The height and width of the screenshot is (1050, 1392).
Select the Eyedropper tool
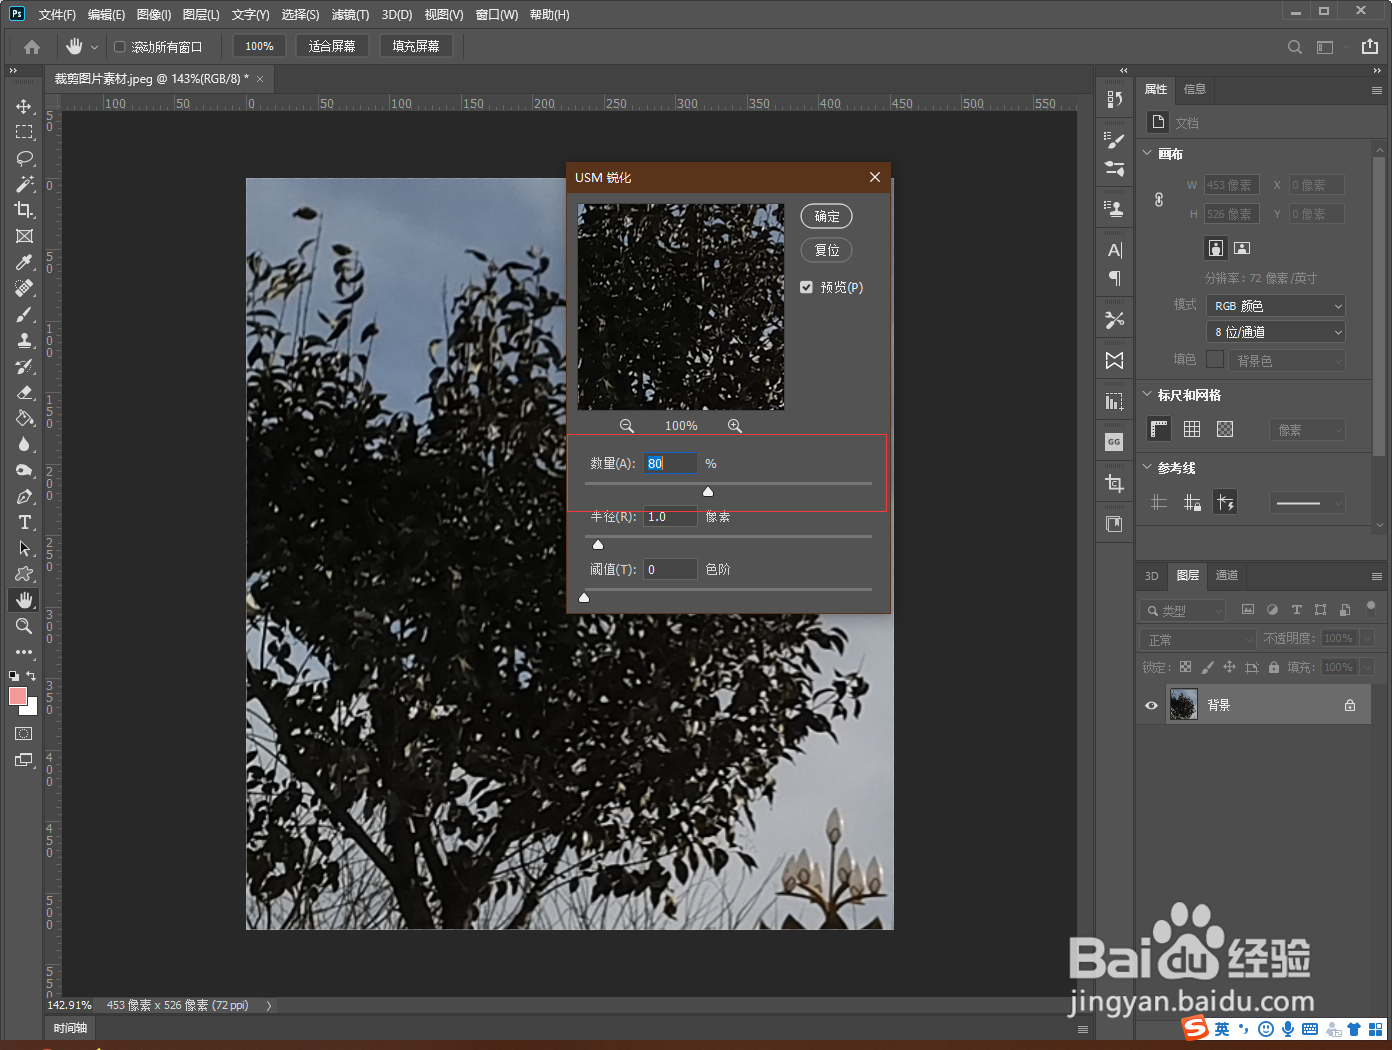[24, 262]
